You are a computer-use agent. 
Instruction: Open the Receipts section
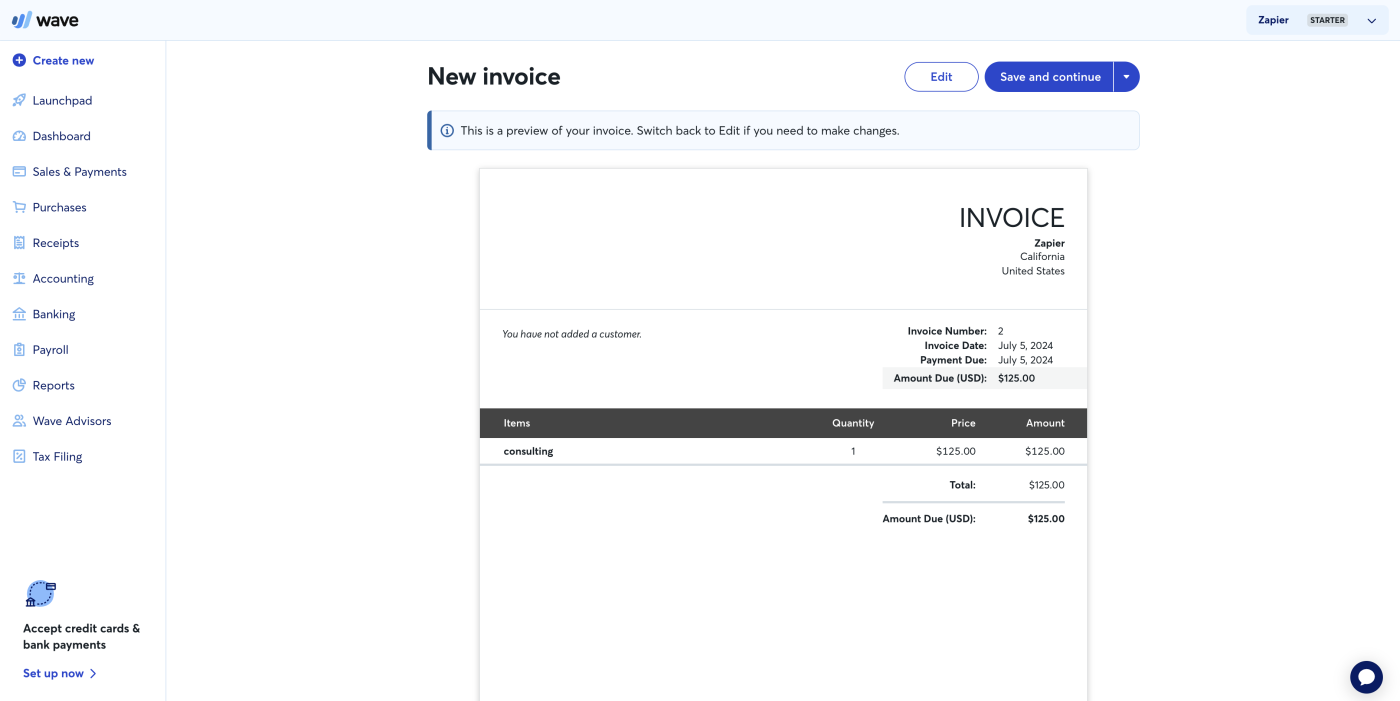pyautogui.click(x=55, y=243)
